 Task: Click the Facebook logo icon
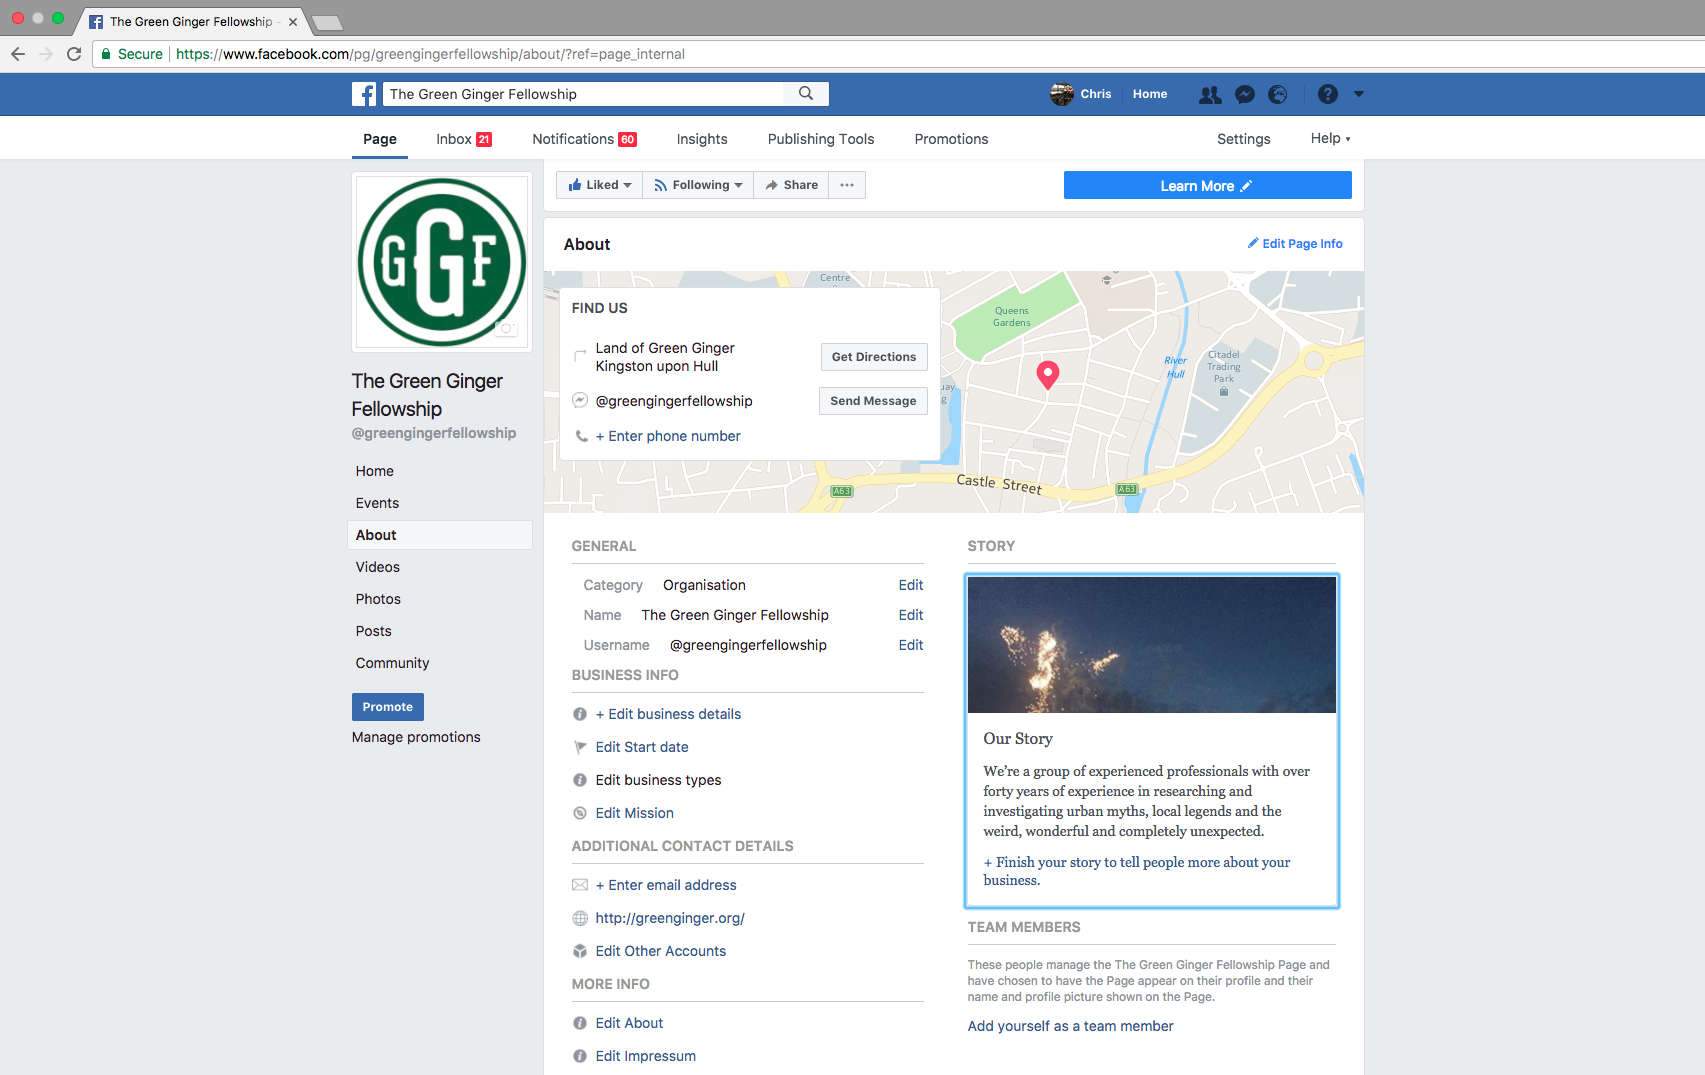click(364, 94)
